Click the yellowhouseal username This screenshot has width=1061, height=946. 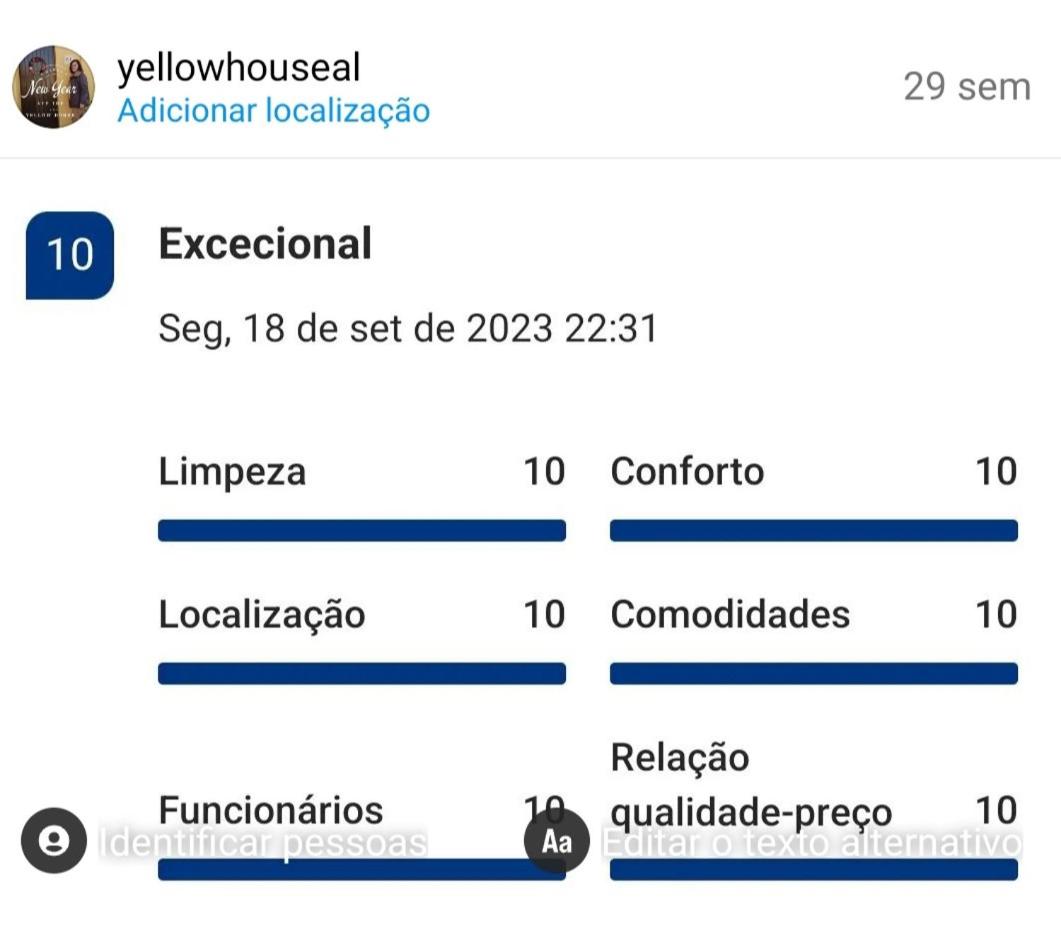[238, 68]
